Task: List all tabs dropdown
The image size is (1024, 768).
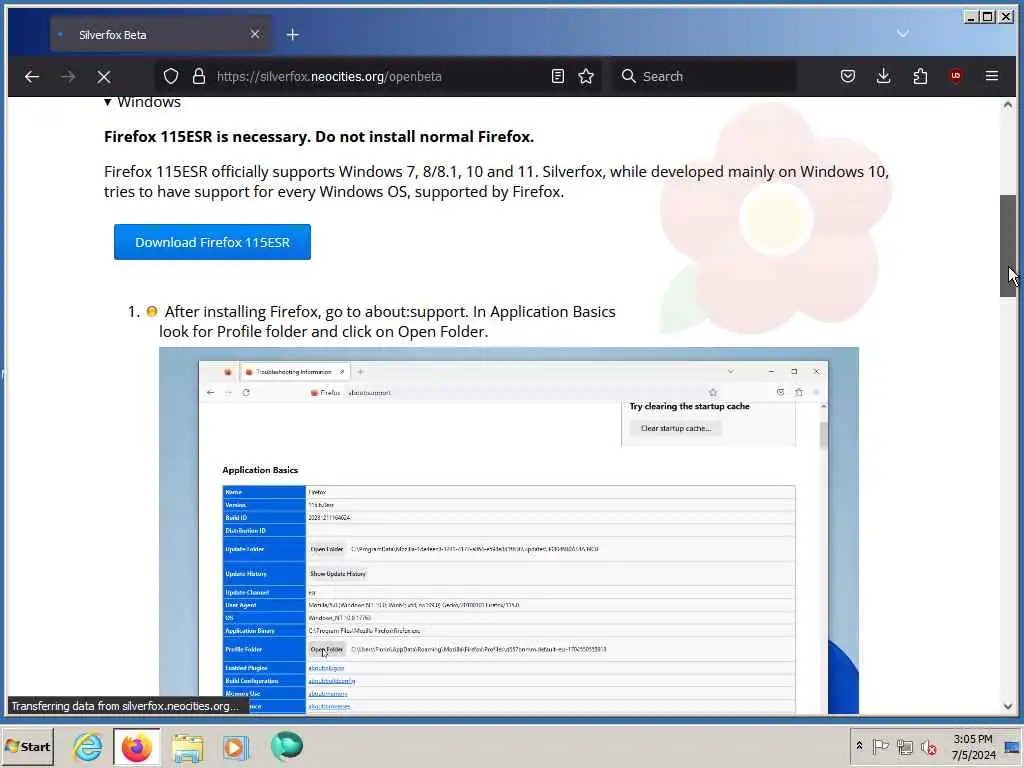Action: pyautogui.click(x=903, y=33)
